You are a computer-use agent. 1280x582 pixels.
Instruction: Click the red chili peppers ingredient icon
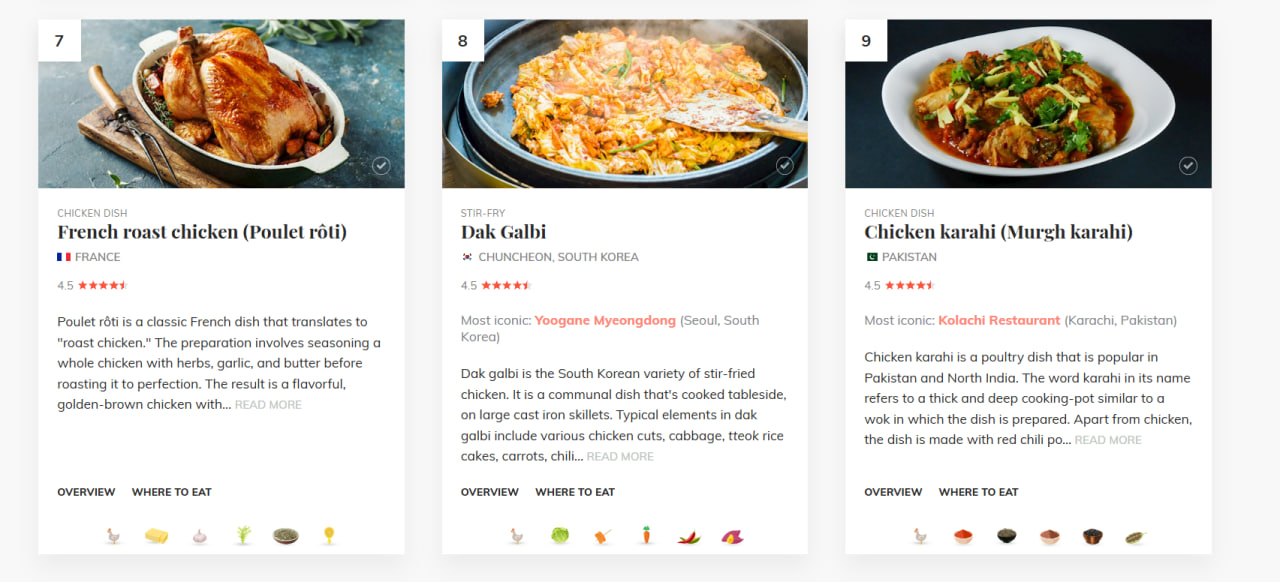689,537
